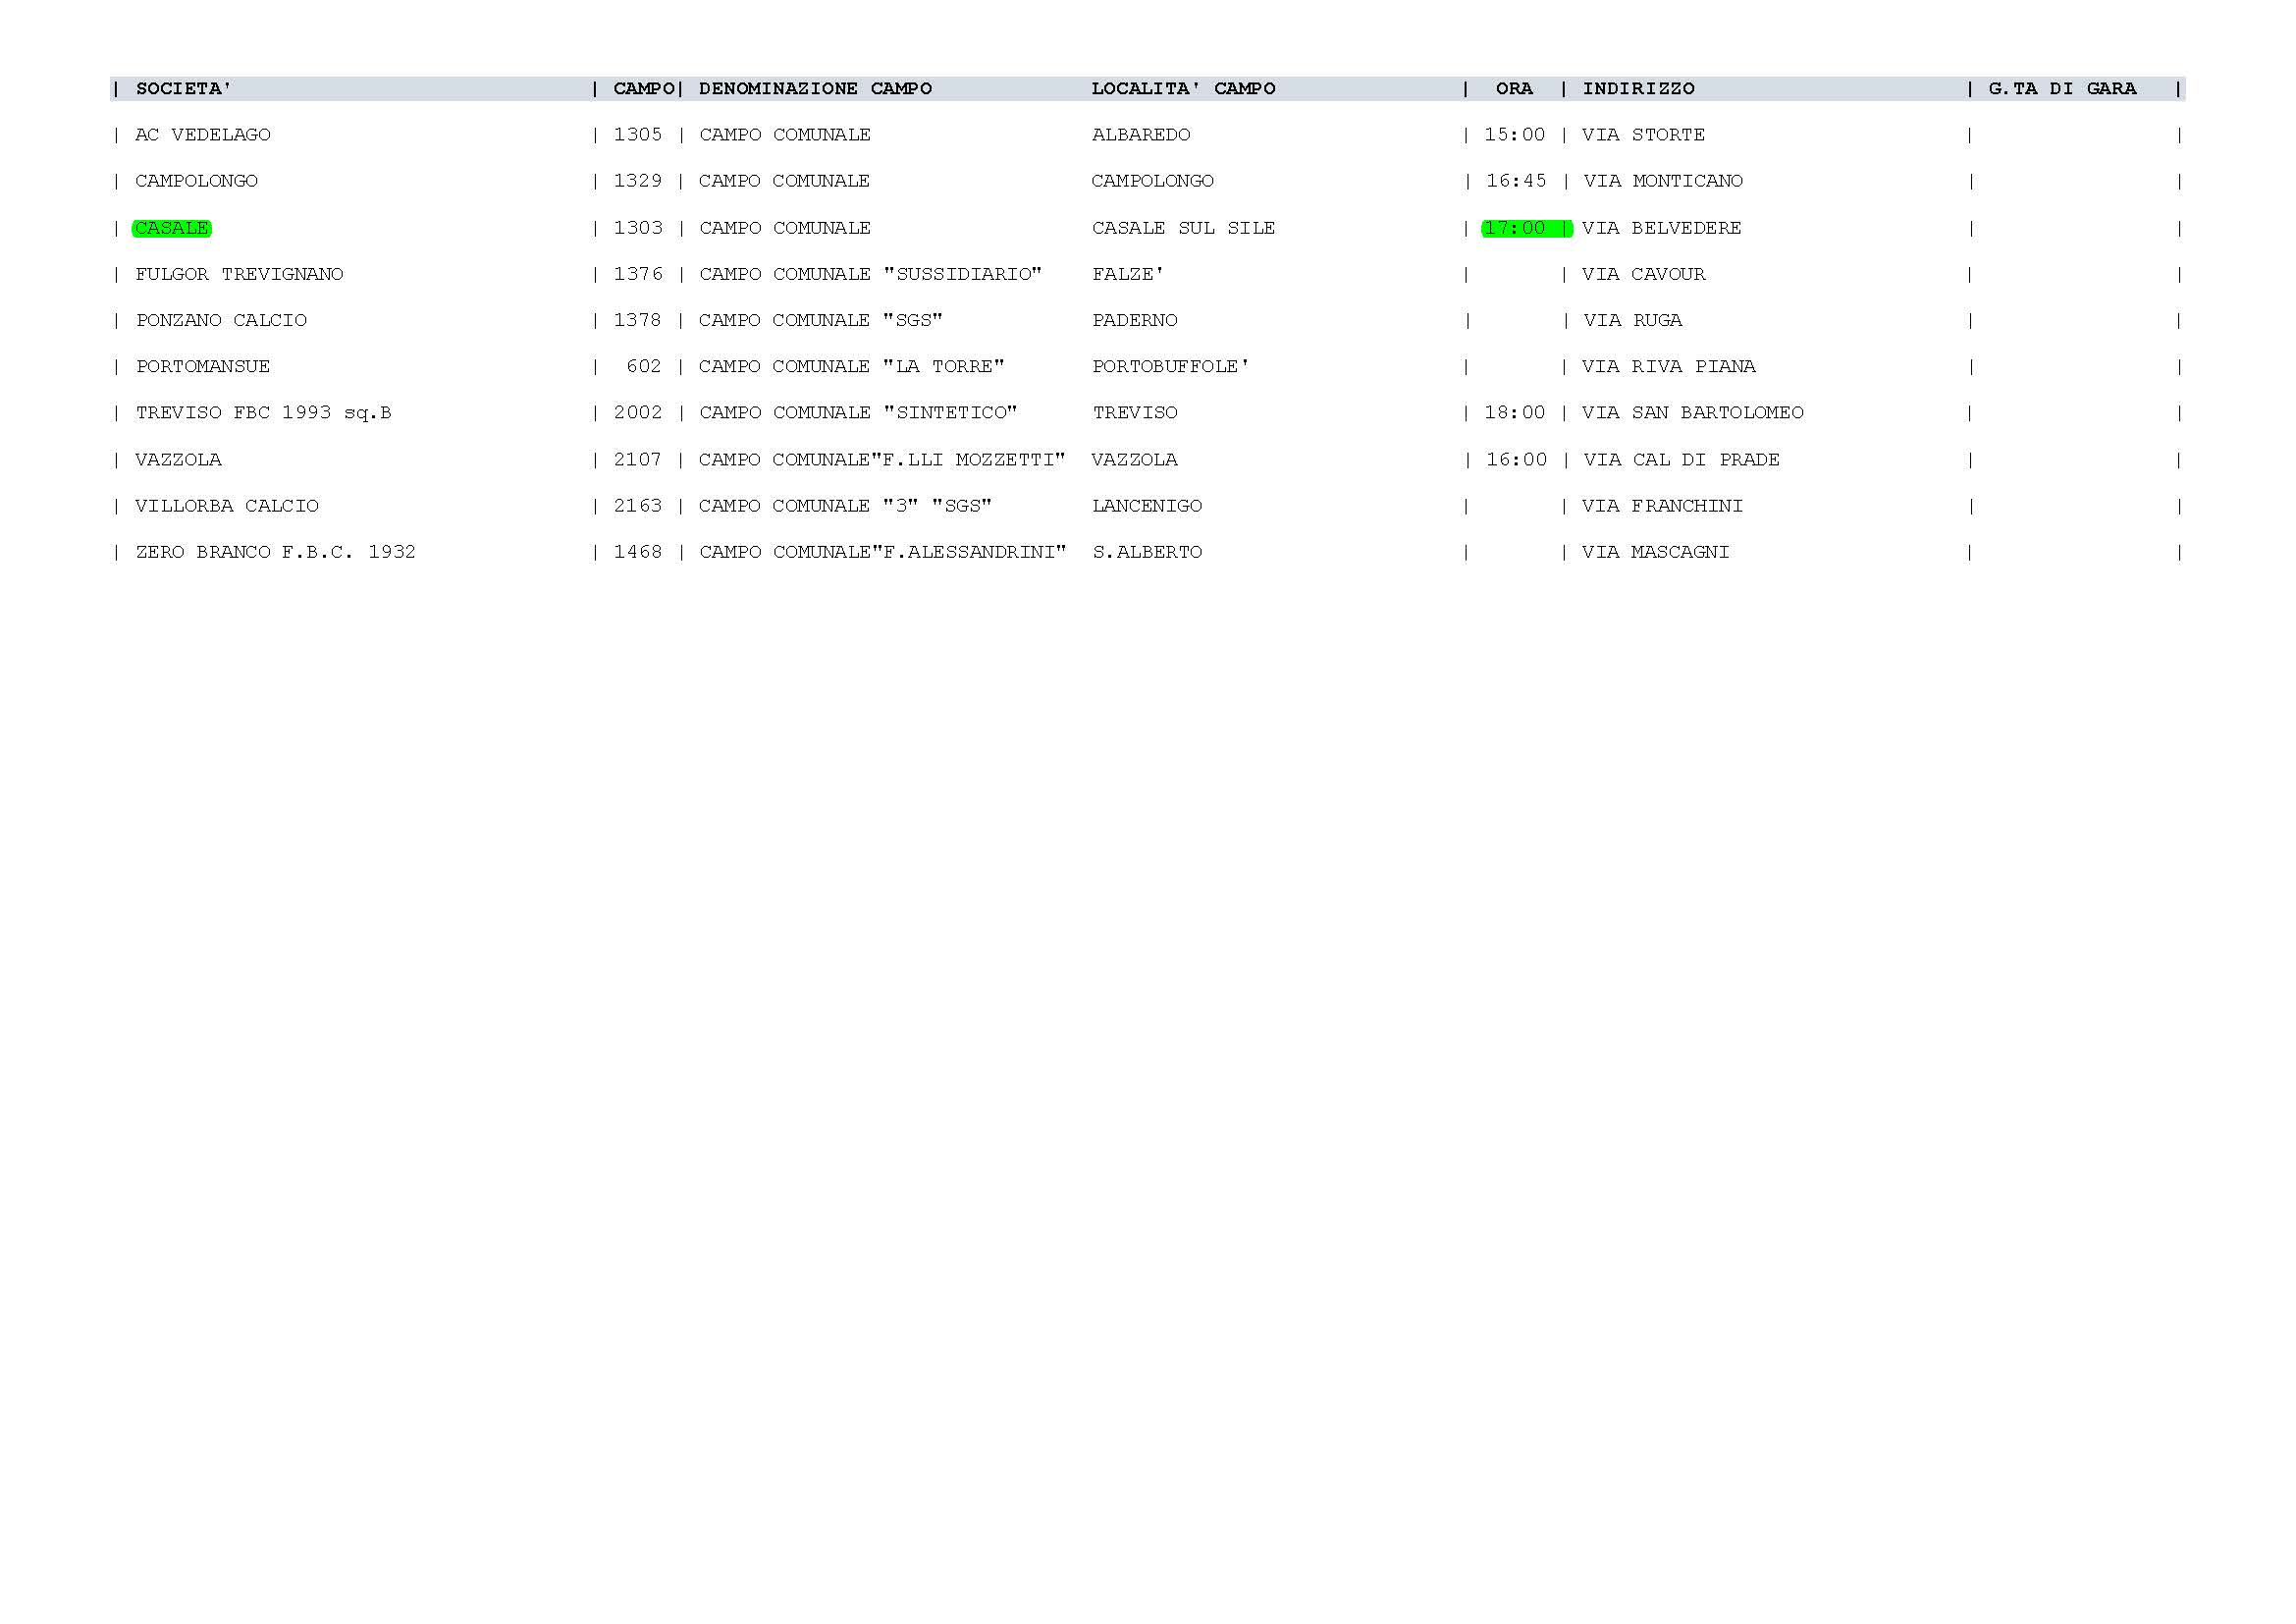2296x1624 pixels.
Task: Click the VIA BELVEDERE address
Action: 1661,228
